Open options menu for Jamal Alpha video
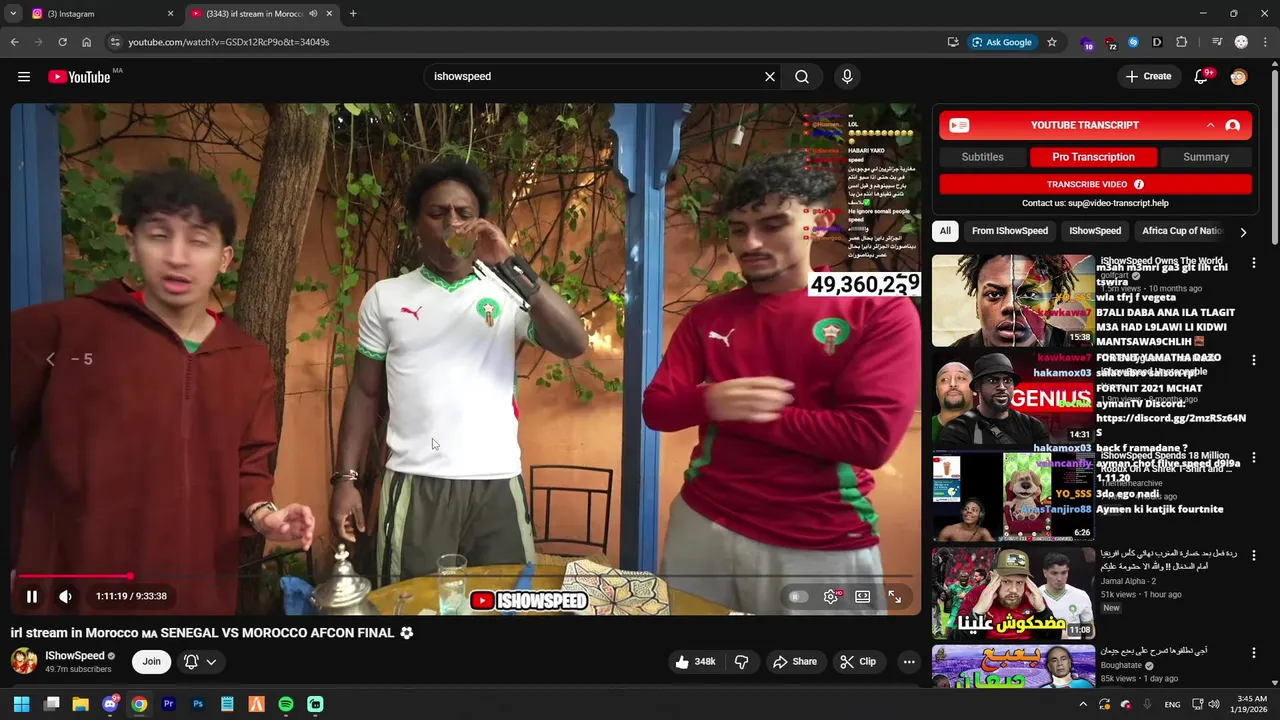Image resolution: width=1280 pixels, height=720 pixels. [1254, 555]
